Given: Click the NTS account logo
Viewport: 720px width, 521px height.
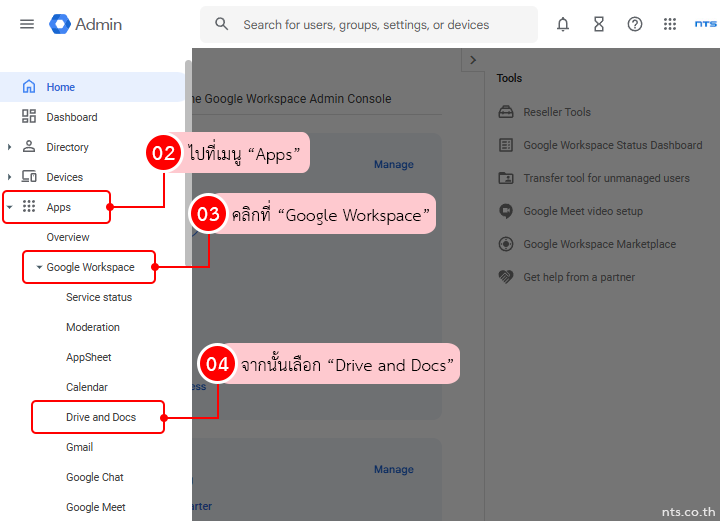Looking at the screenshot, I should [x=706, y=24].
